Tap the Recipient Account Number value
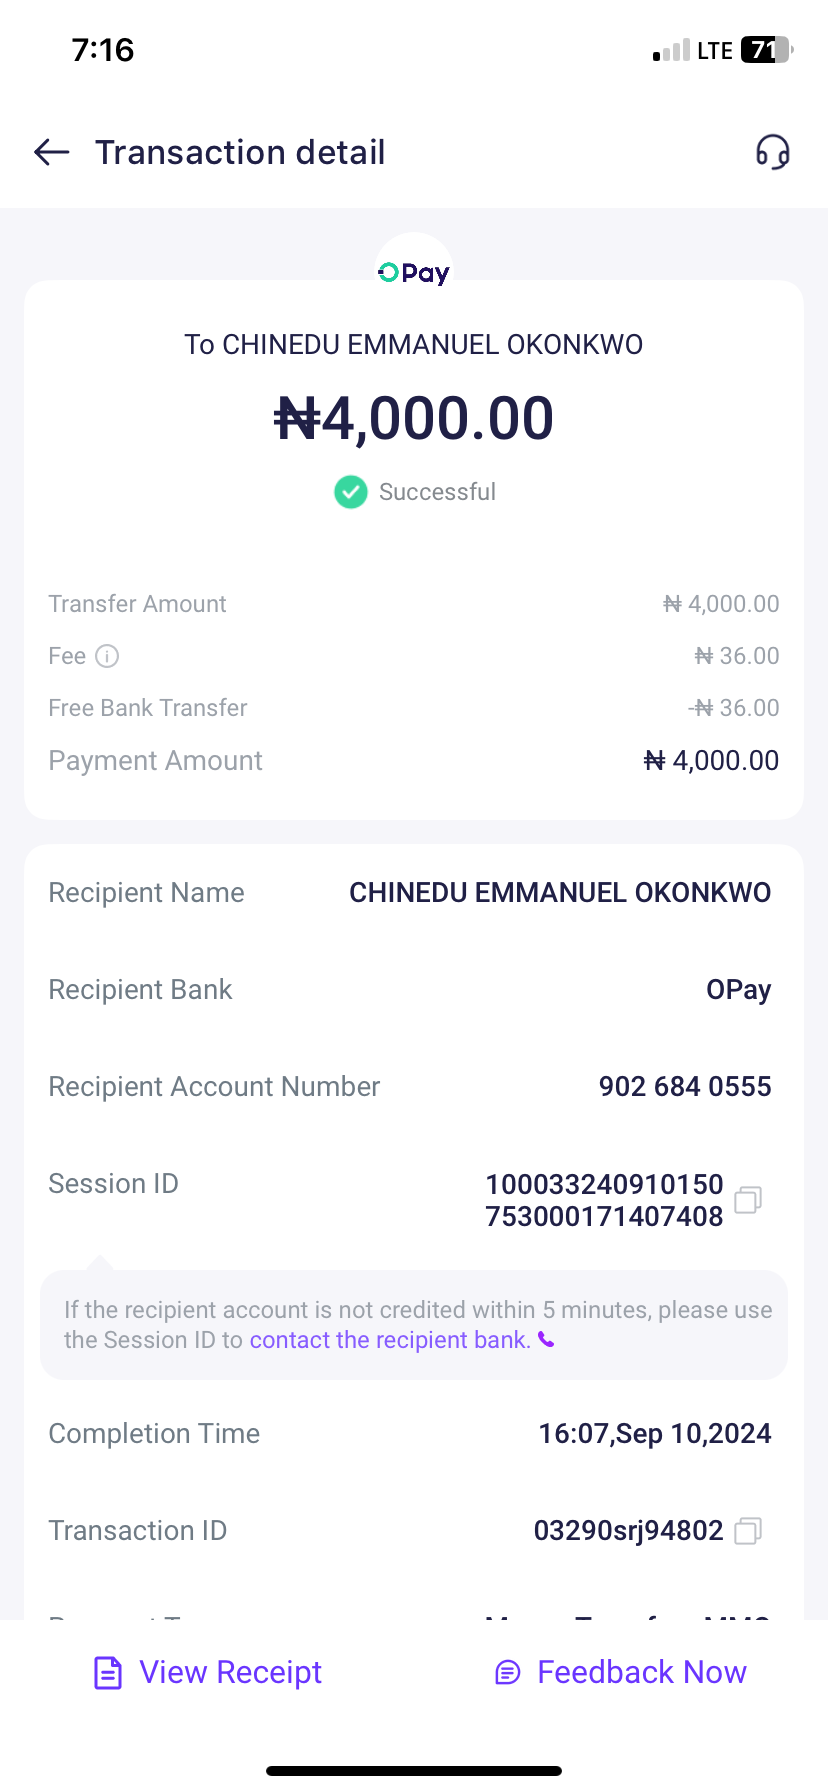 pyautogui.click(x=685, y=1087)
